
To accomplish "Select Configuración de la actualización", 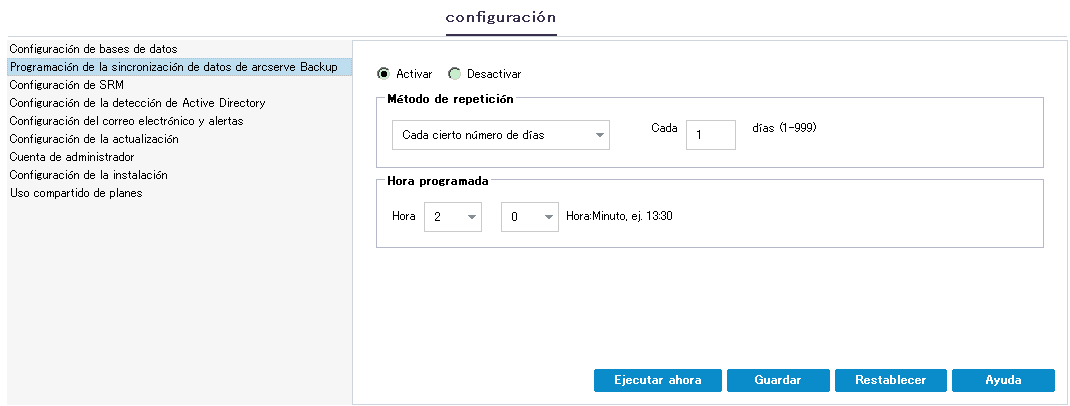I will pos(94,139).
